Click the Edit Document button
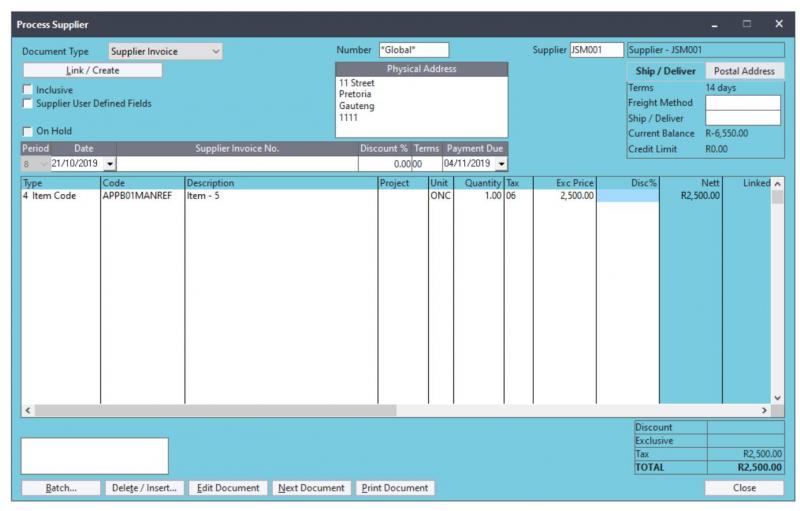The width and height of the screenshot is (800, 511). [x=228, y=488]
